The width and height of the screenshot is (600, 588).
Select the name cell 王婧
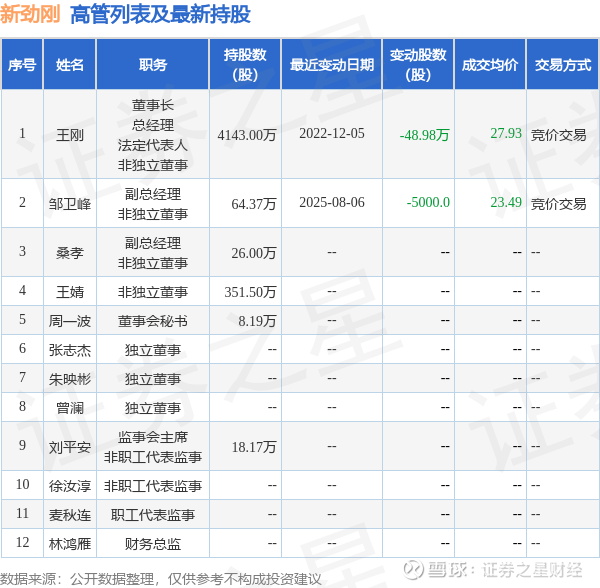tap(70, 292)
